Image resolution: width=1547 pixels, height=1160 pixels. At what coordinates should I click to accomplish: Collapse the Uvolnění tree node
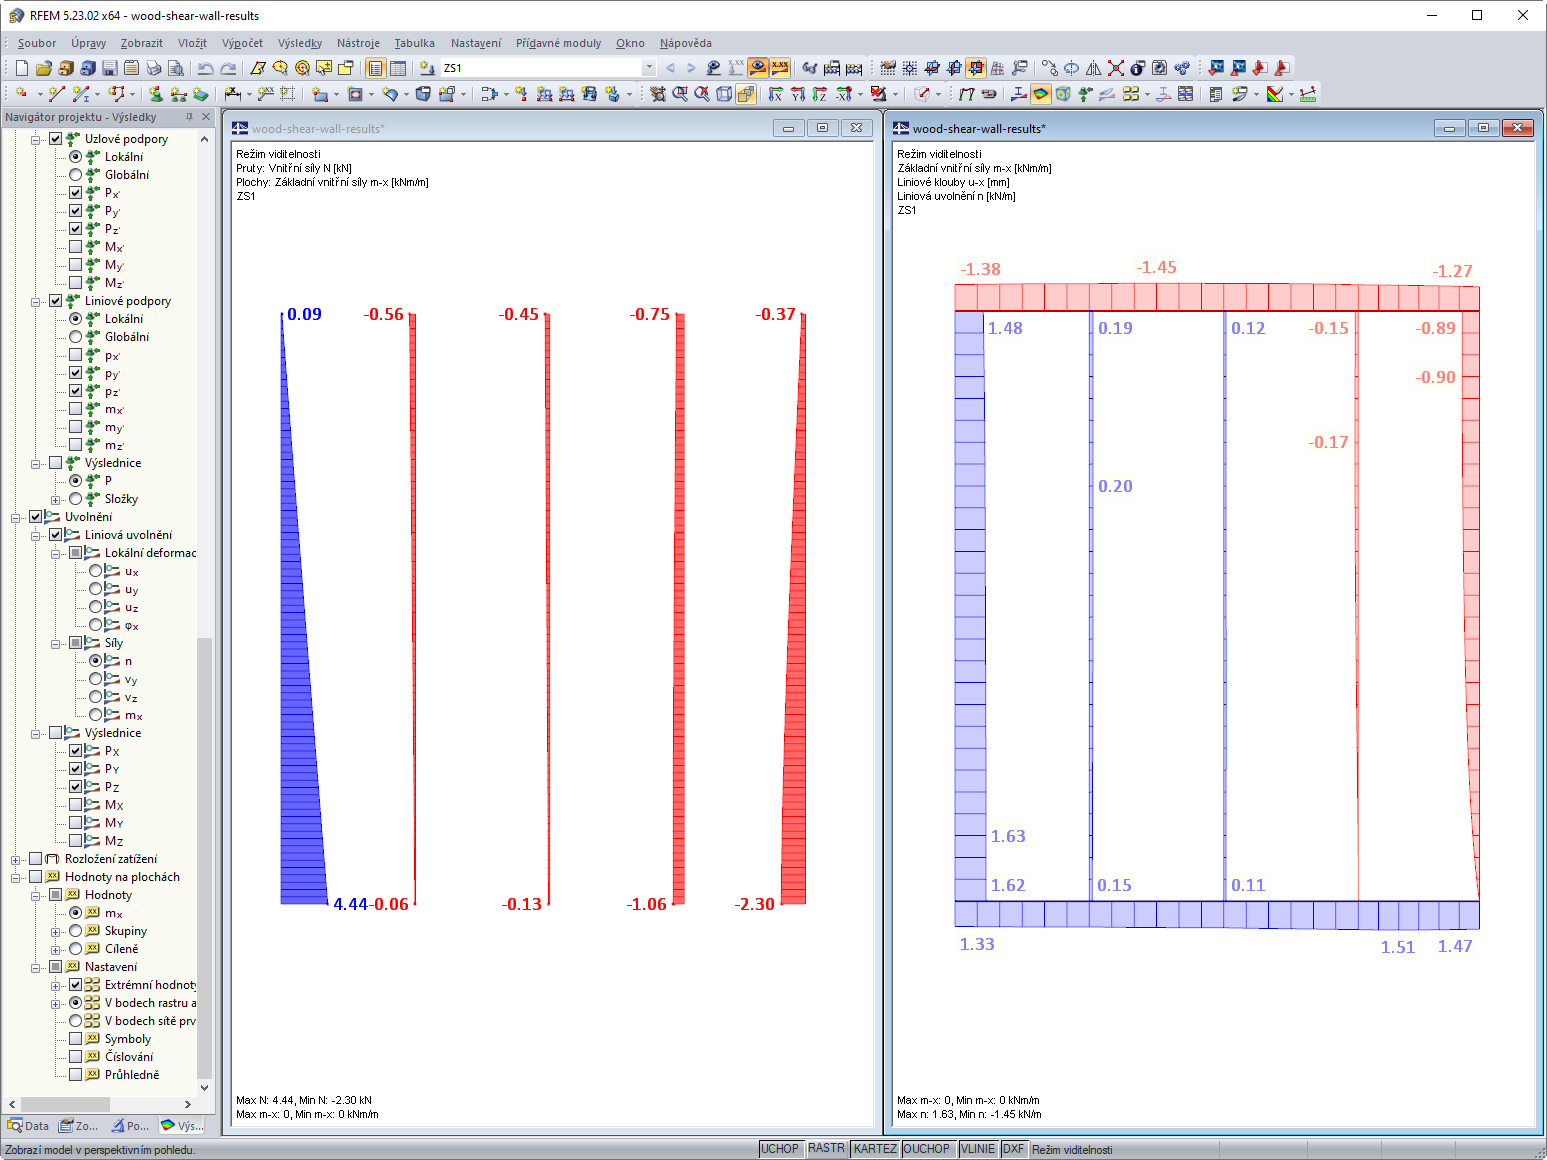tap(16, 517)
